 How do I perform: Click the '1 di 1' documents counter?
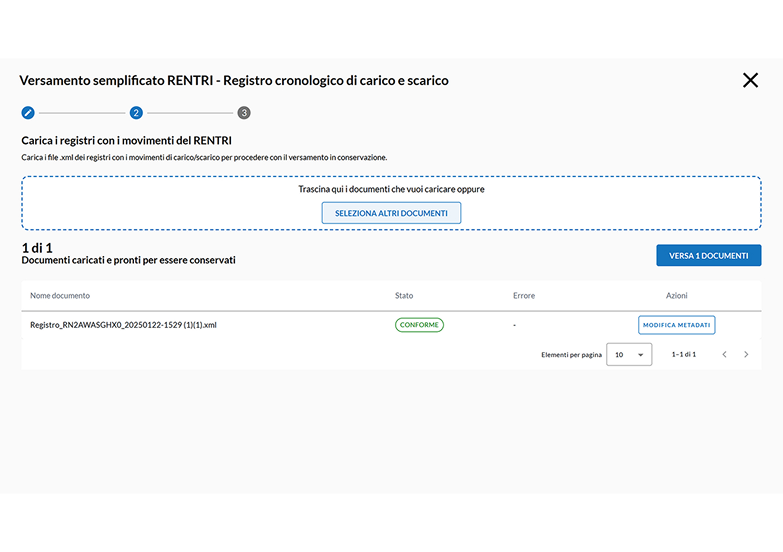tap(37, 248)
